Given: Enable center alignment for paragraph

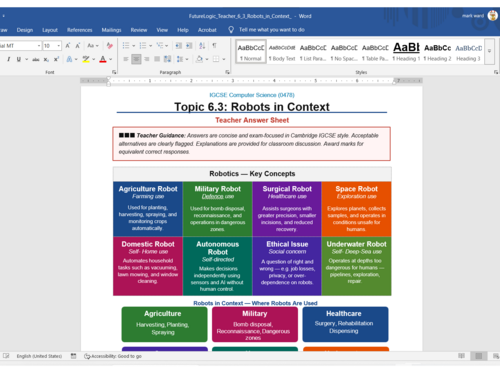Looking at the screenshot, I should point(136,59).
